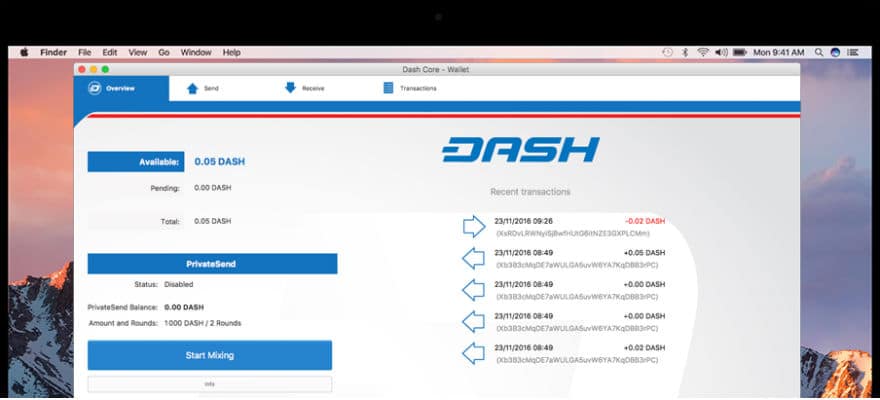Image resolution: width=880 pixels, height=400 pixels.
Task: Select the 23/11/2016 09:26 transaction entry
Action: 570,226
